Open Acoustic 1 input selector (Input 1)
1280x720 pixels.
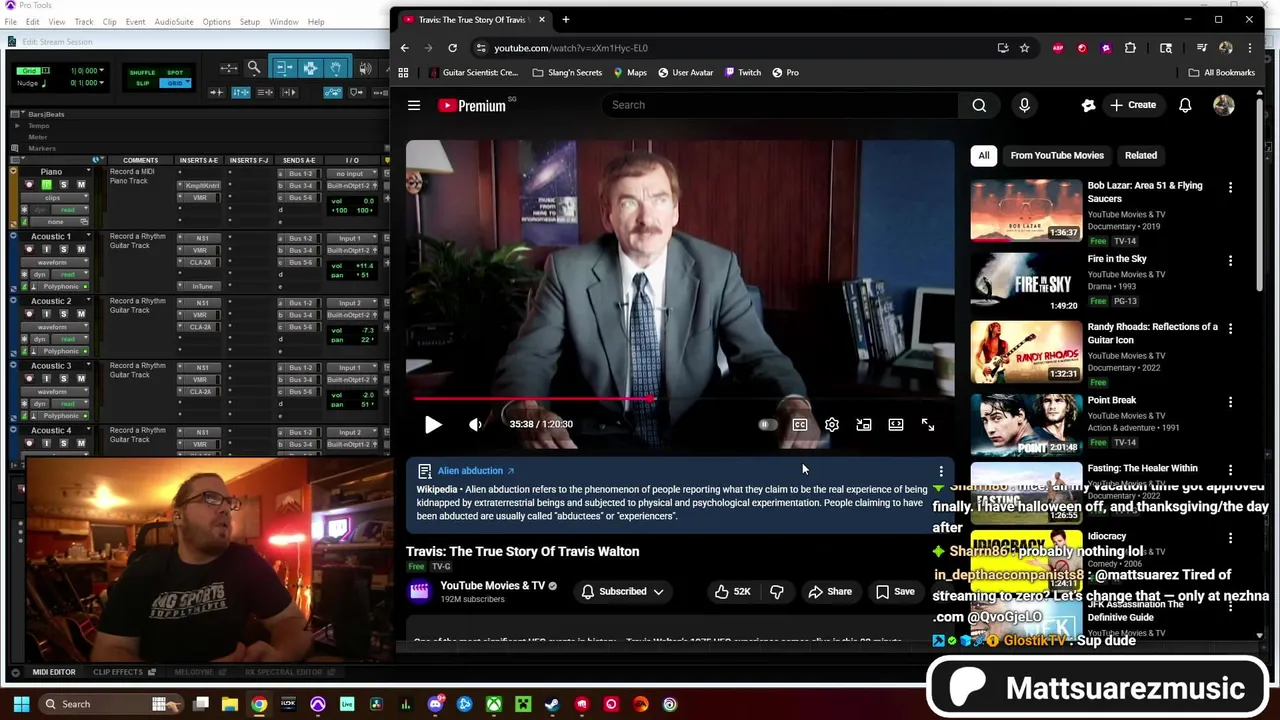pyautogui.click(x=354, y=239)
